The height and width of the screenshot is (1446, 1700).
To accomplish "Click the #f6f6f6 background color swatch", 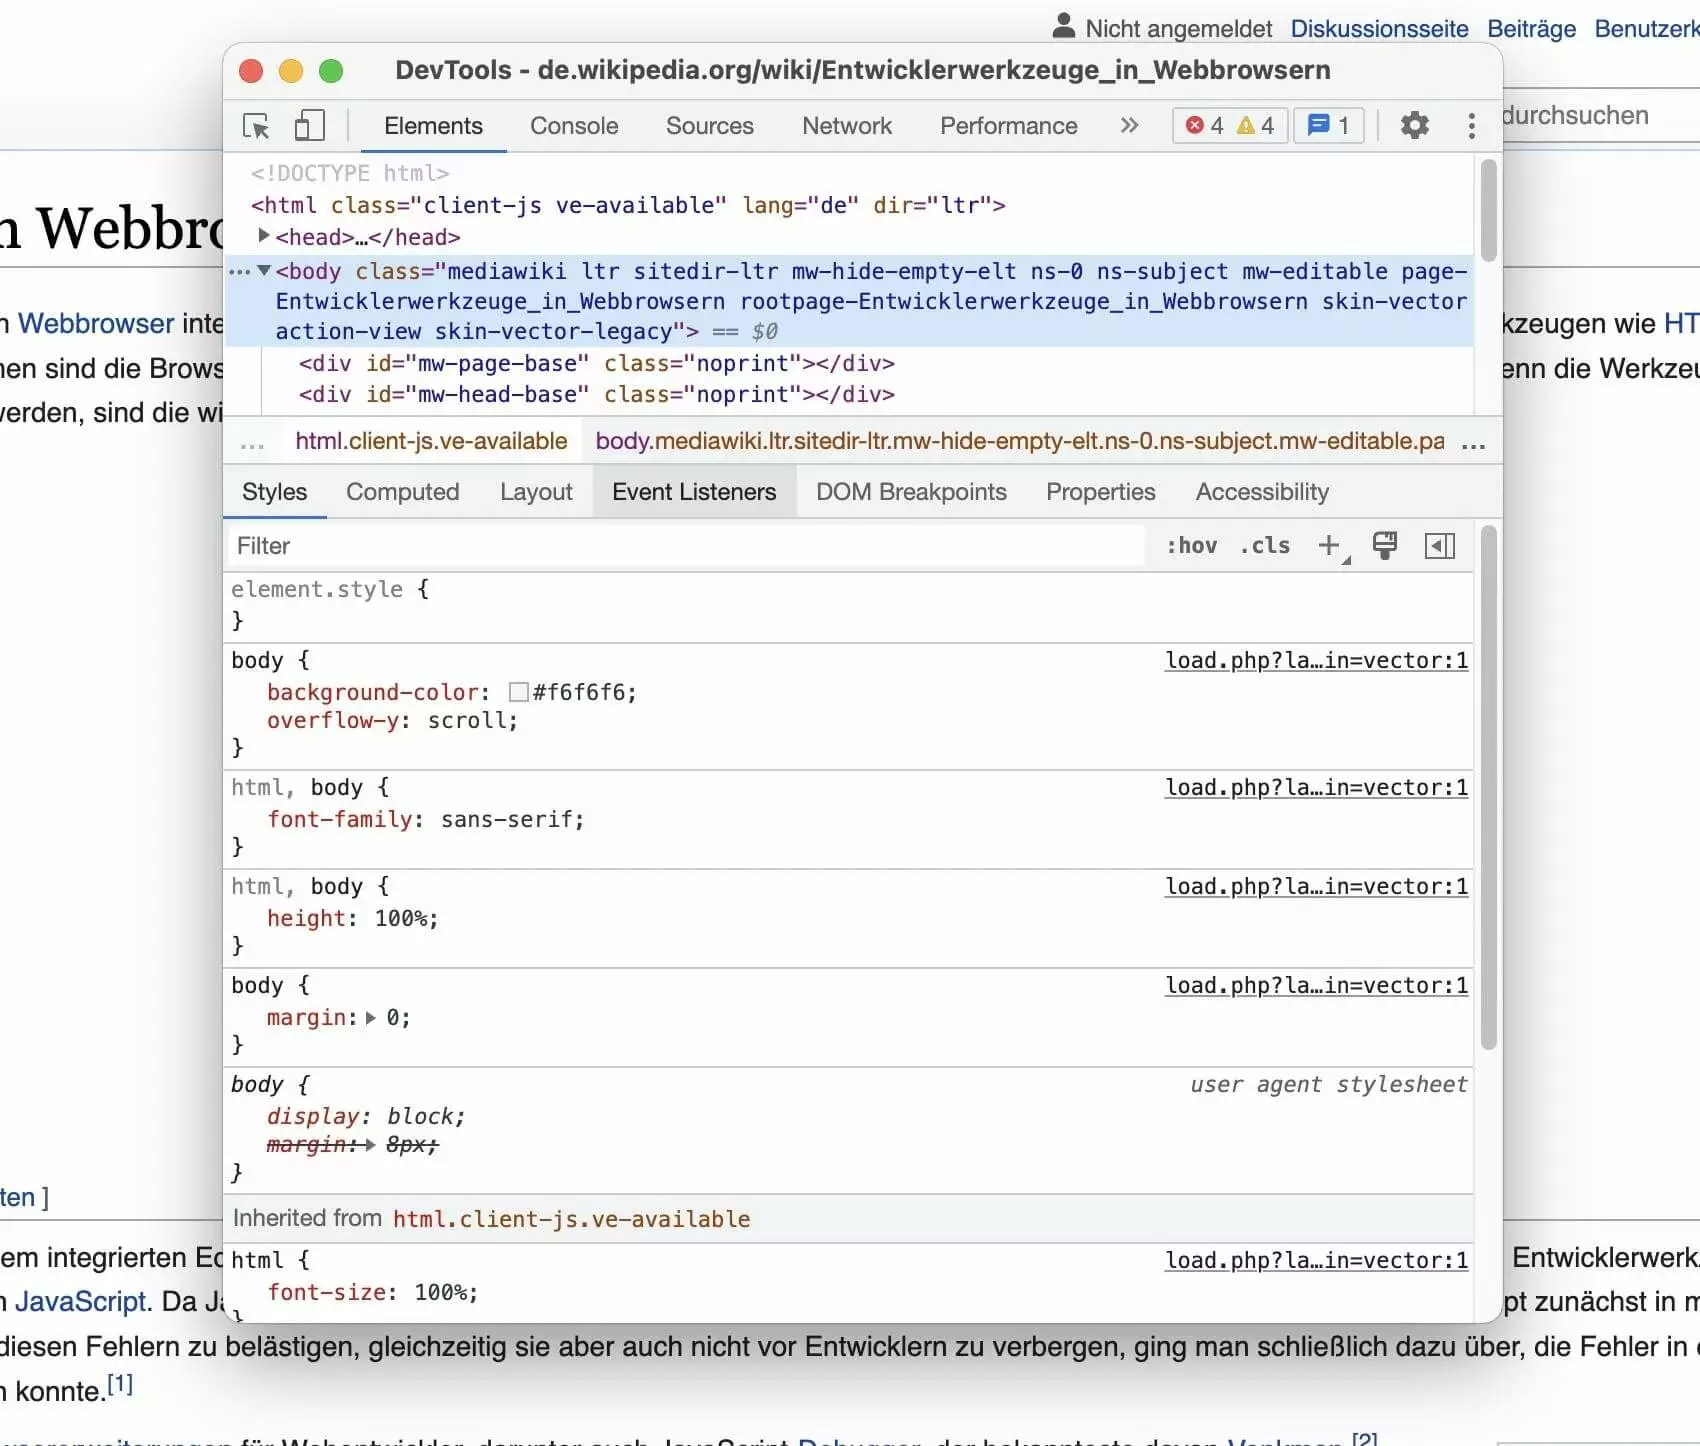I will [x=518, y=692].
